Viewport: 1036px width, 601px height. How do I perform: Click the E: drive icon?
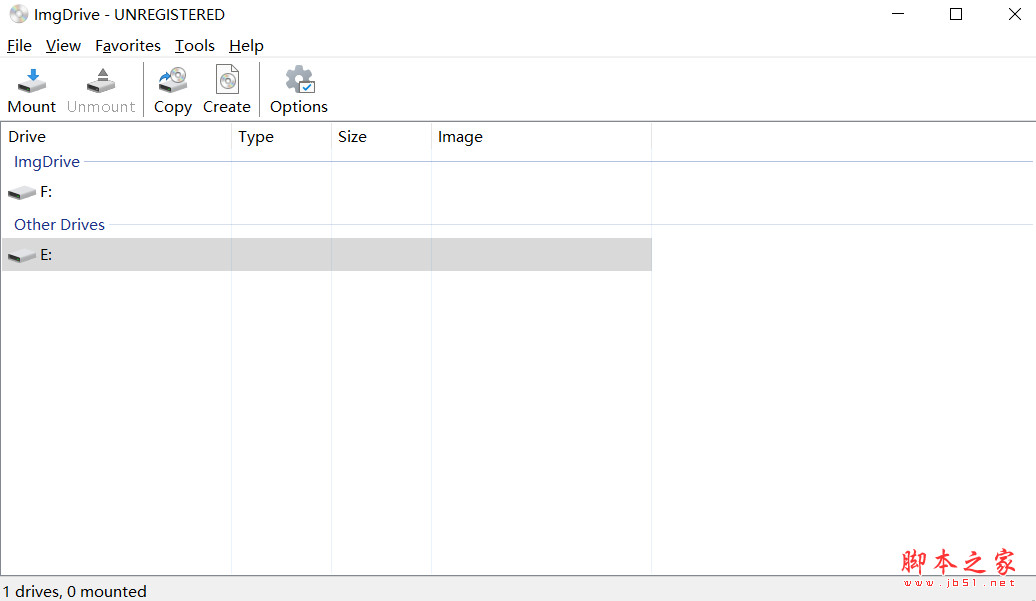22,256
